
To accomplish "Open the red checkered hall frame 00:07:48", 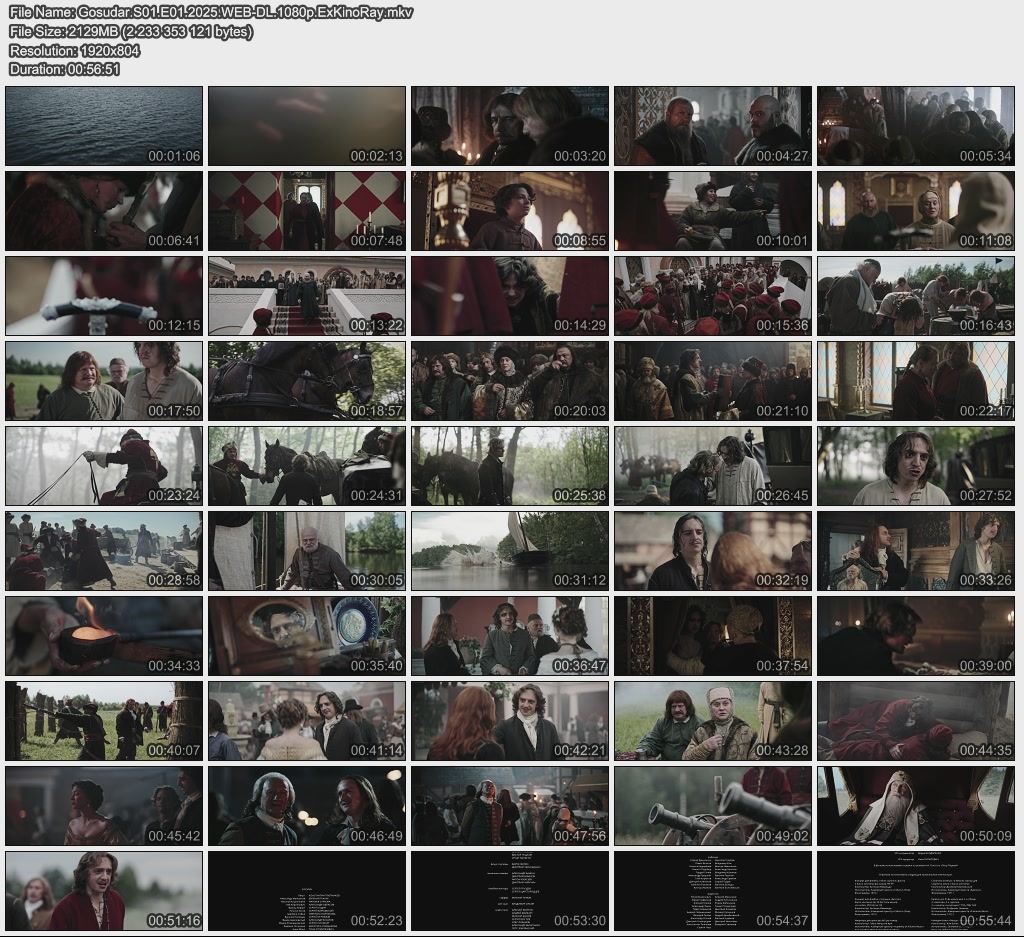I will pos(307,211).
